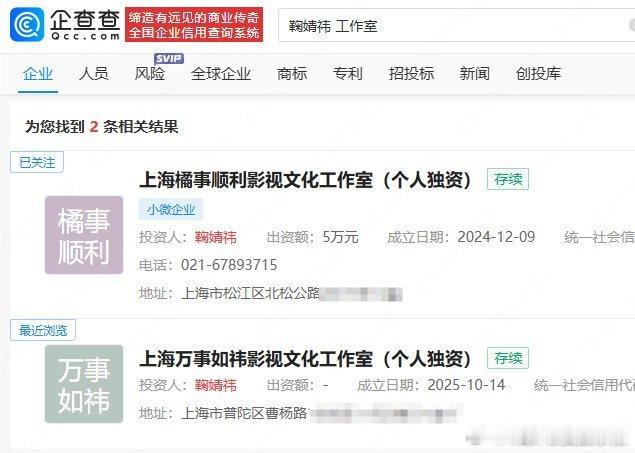Screen dimensions: 635x453
Task: Switch to 商标 tab
Action: [x=292, y=74]
